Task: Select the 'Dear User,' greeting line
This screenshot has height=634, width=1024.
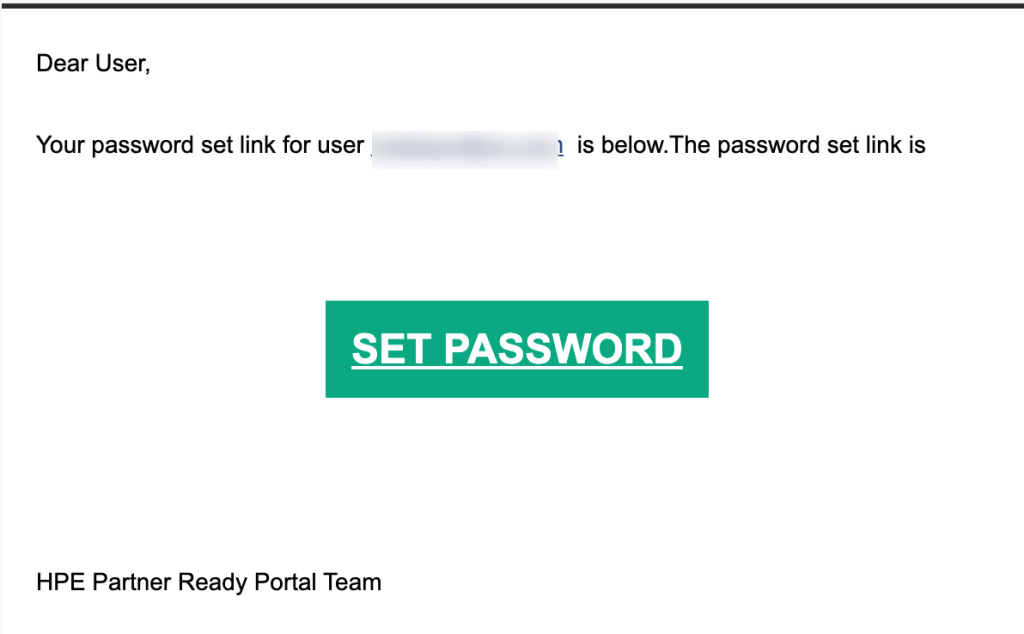Action: [x=93, y=63]
